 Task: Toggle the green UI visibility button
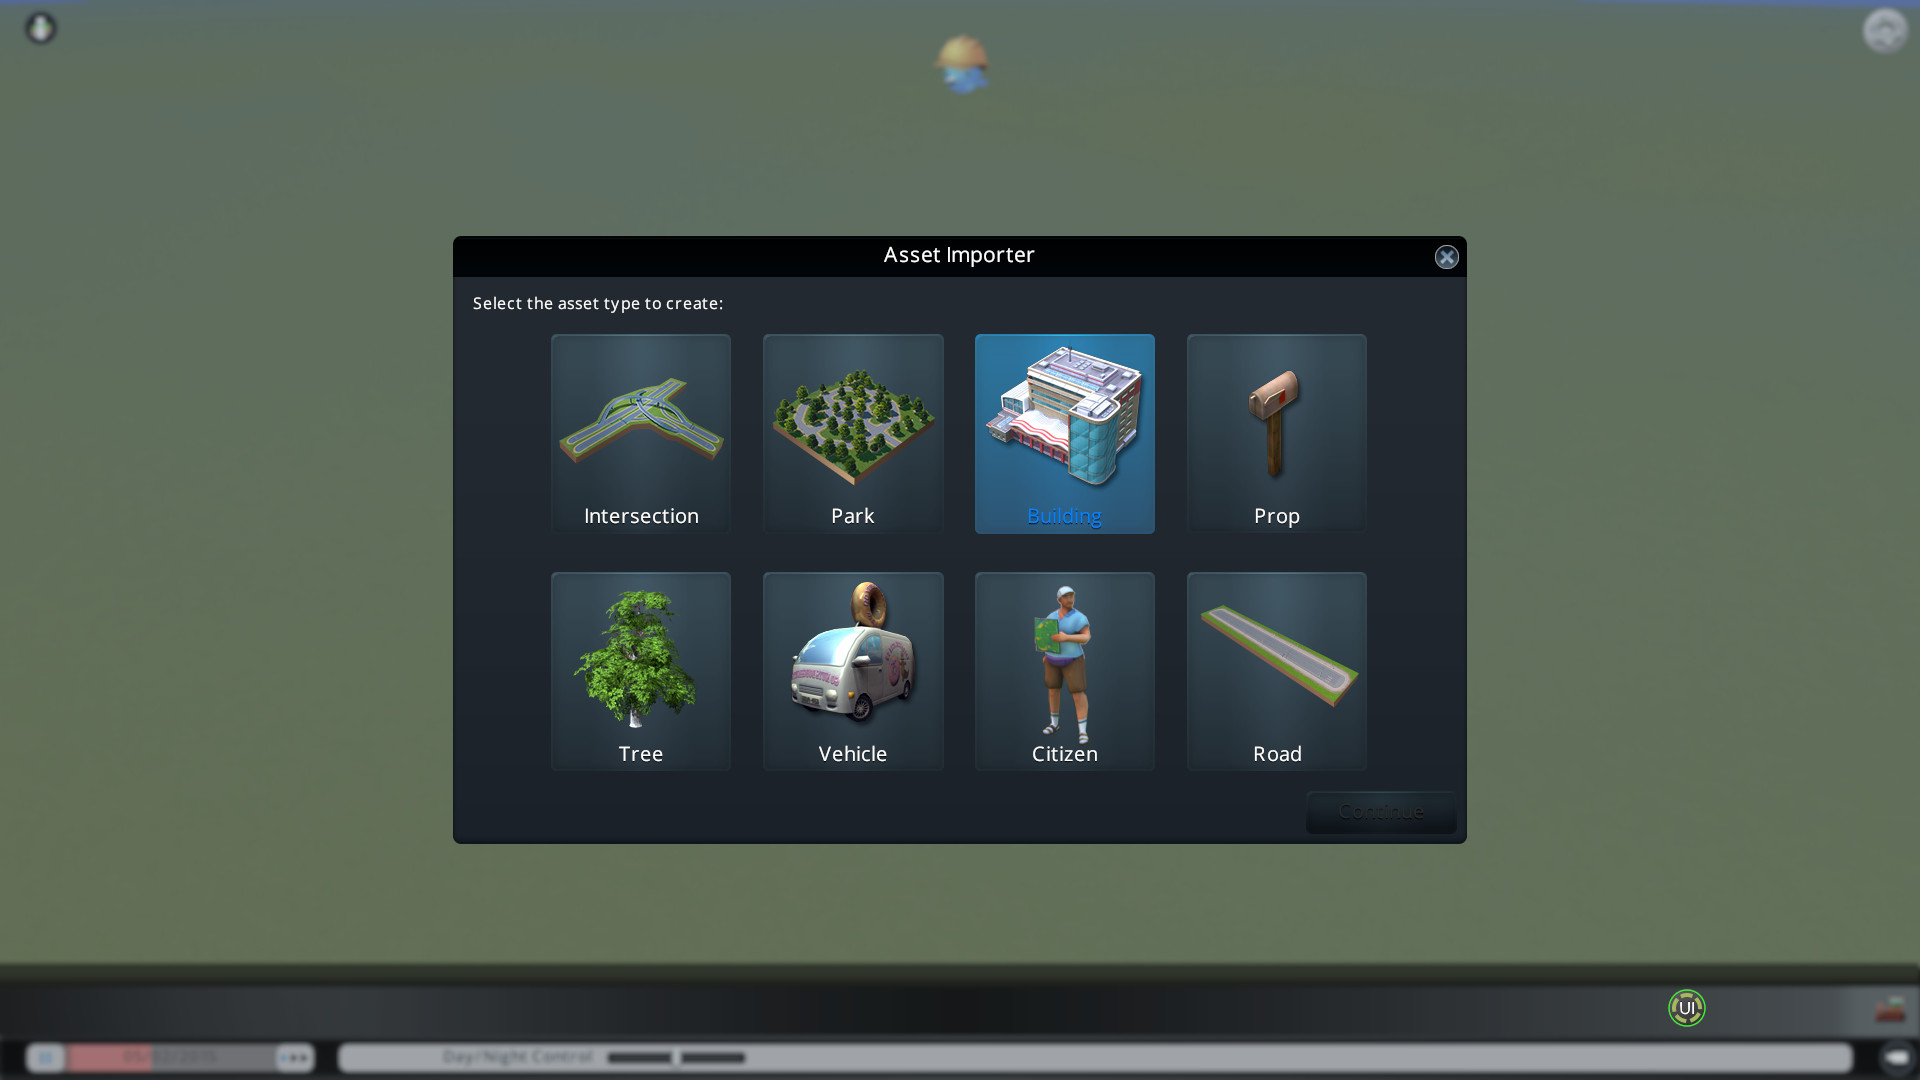tap(1686, 1008)
